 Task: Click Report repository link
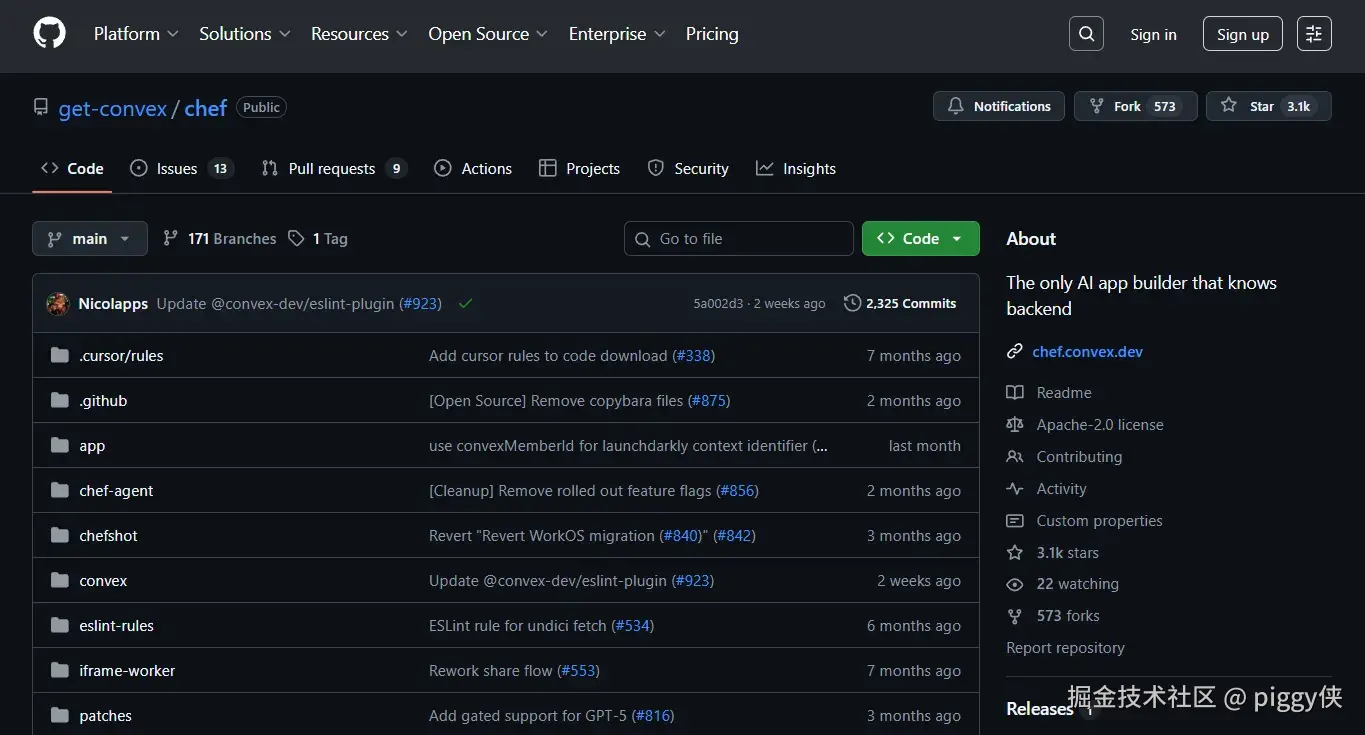click(1065, 648)
